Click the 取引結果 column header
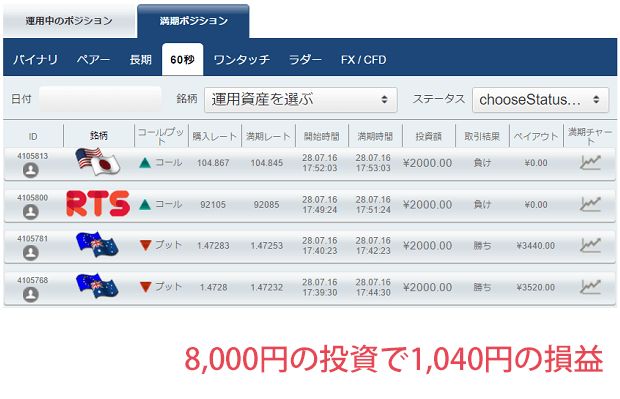620x399 pixels. (482, 136)
